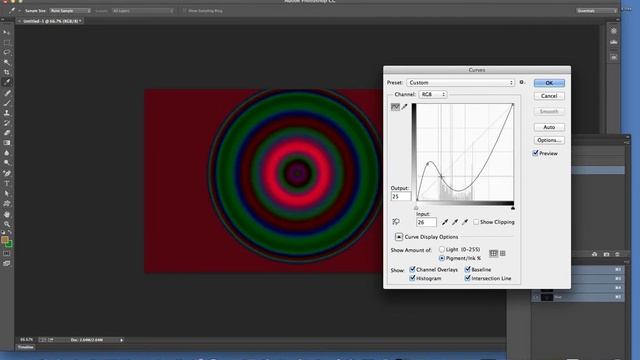This screenshot has height=360, width=640.
Task: Click the curve control point near the peak
Action: click(428, 163)
